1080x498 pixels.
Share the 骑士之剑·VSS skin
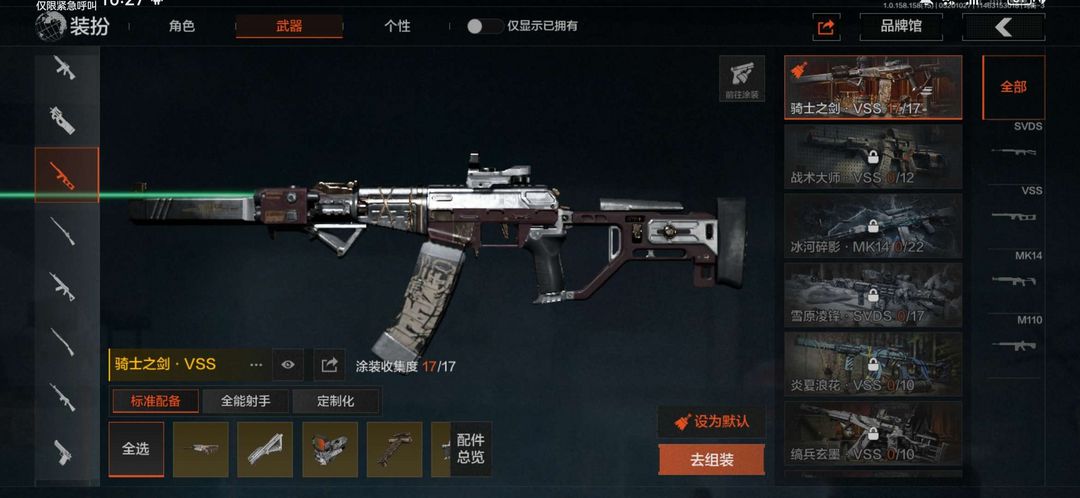[329, 364]
